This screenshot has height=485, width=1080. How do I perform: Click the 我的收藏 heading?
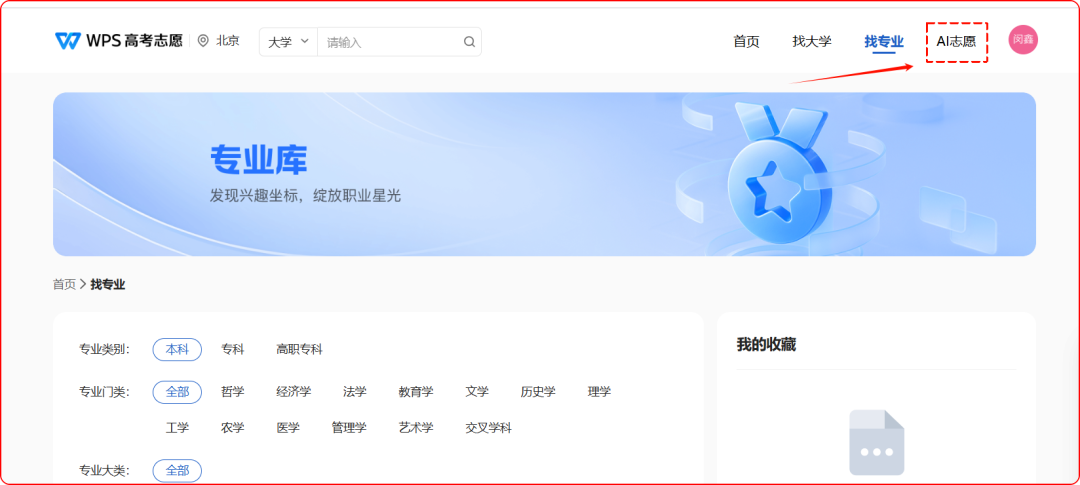[x=766, y=344]
